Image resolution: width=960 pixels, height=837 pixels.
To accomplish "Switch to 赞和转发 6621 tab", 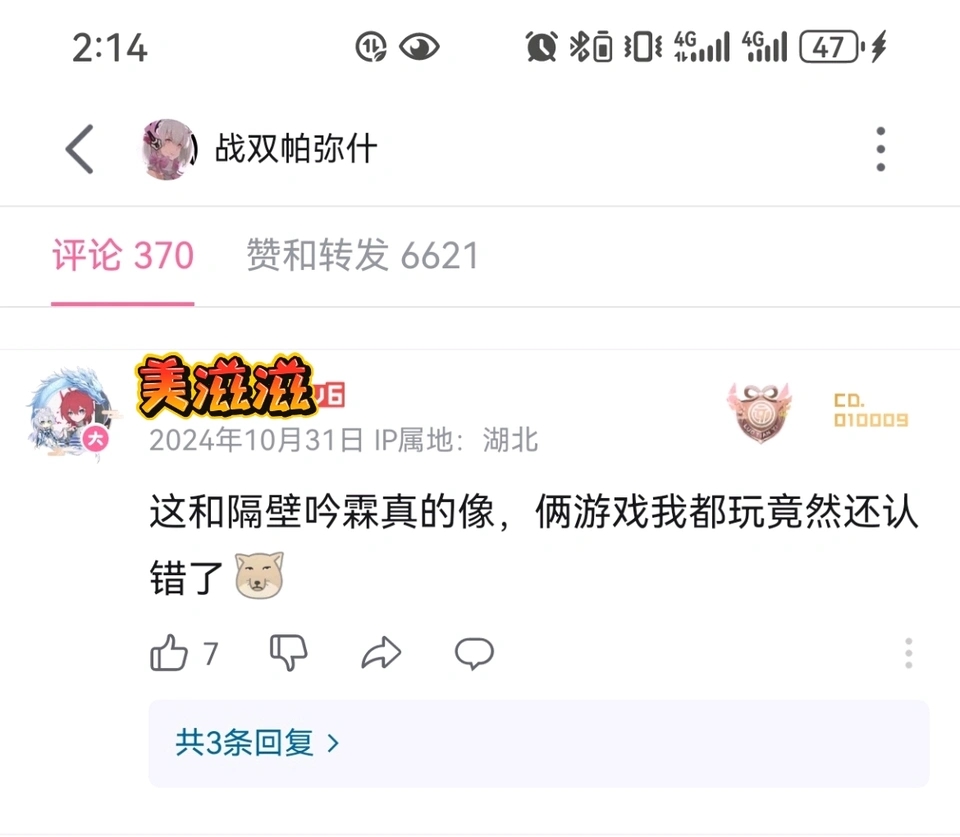I will tap(362, 255).
